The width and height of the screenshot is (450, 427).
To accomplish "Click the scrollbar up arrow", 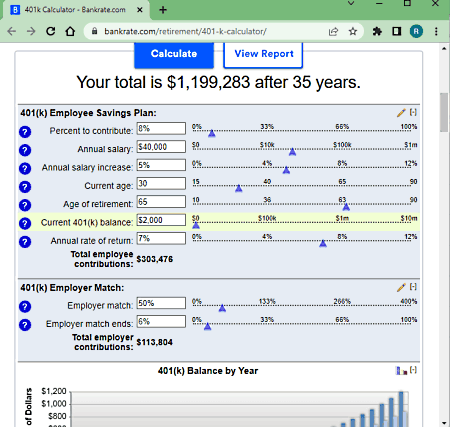I will tap(444, 49).
